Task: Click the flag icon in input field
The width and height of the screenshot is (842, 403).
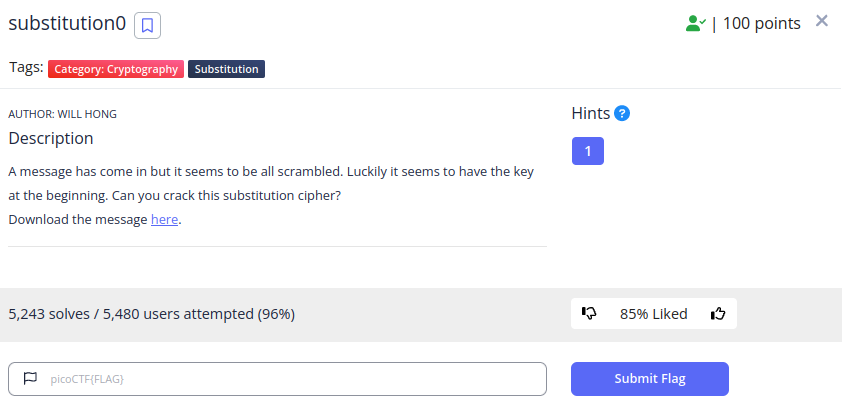Action: (x=30, y=378)
